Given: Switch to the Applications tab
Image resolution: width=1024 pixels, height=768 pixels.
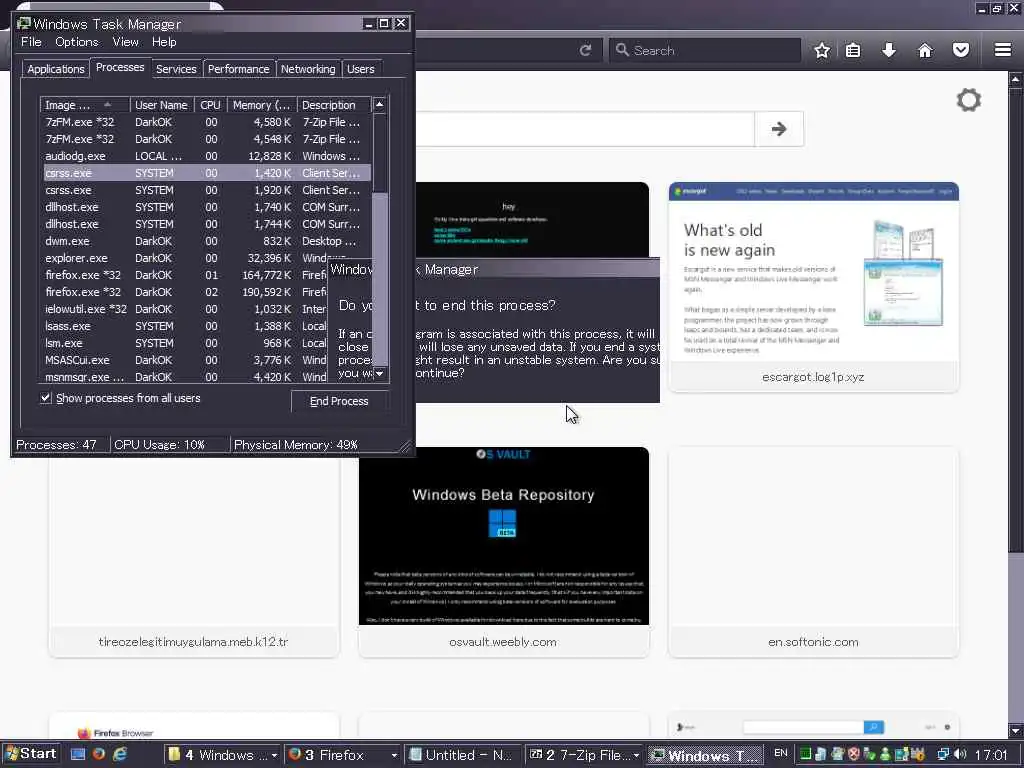Looking at the screenshot, I should (x=56, y=69).
